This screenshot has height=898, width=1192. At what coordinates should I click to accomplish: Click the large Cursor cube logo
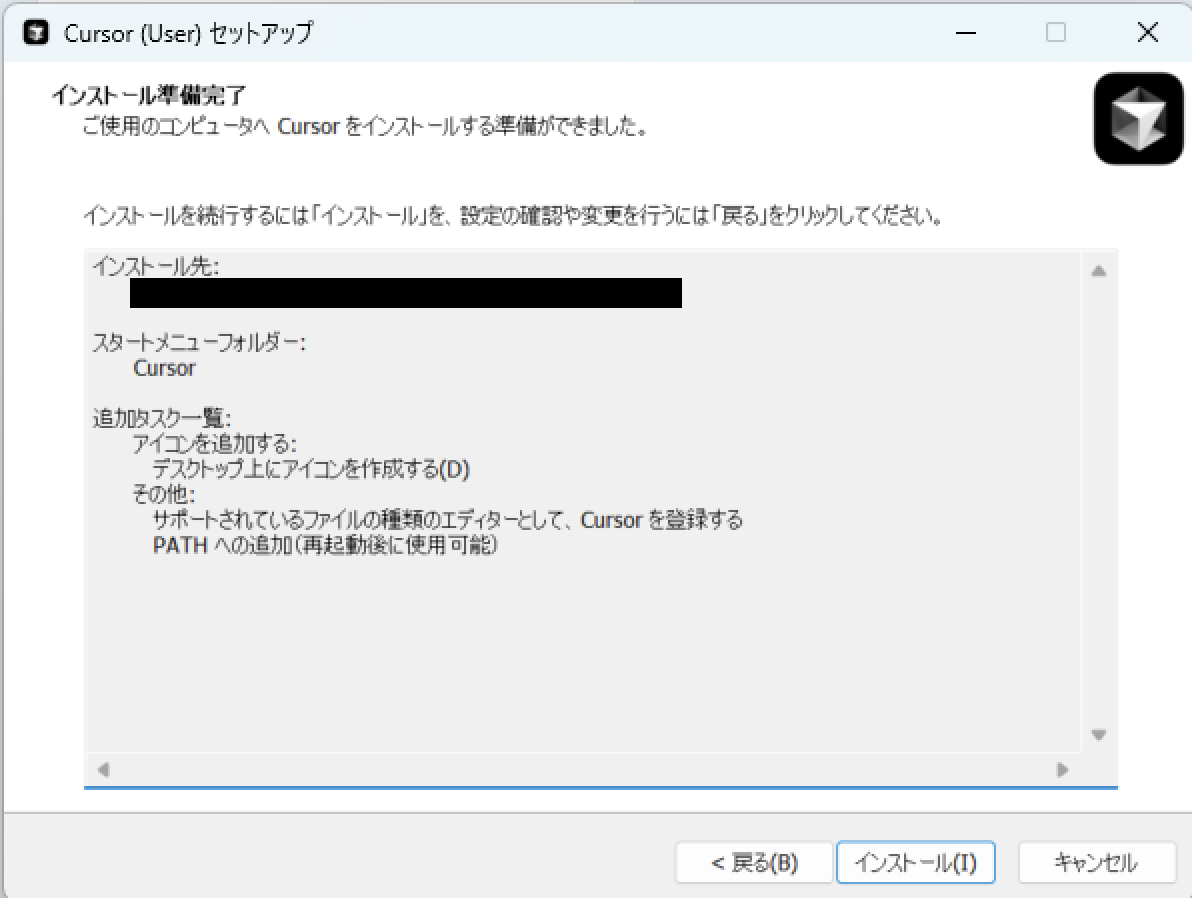point(1138,119)
